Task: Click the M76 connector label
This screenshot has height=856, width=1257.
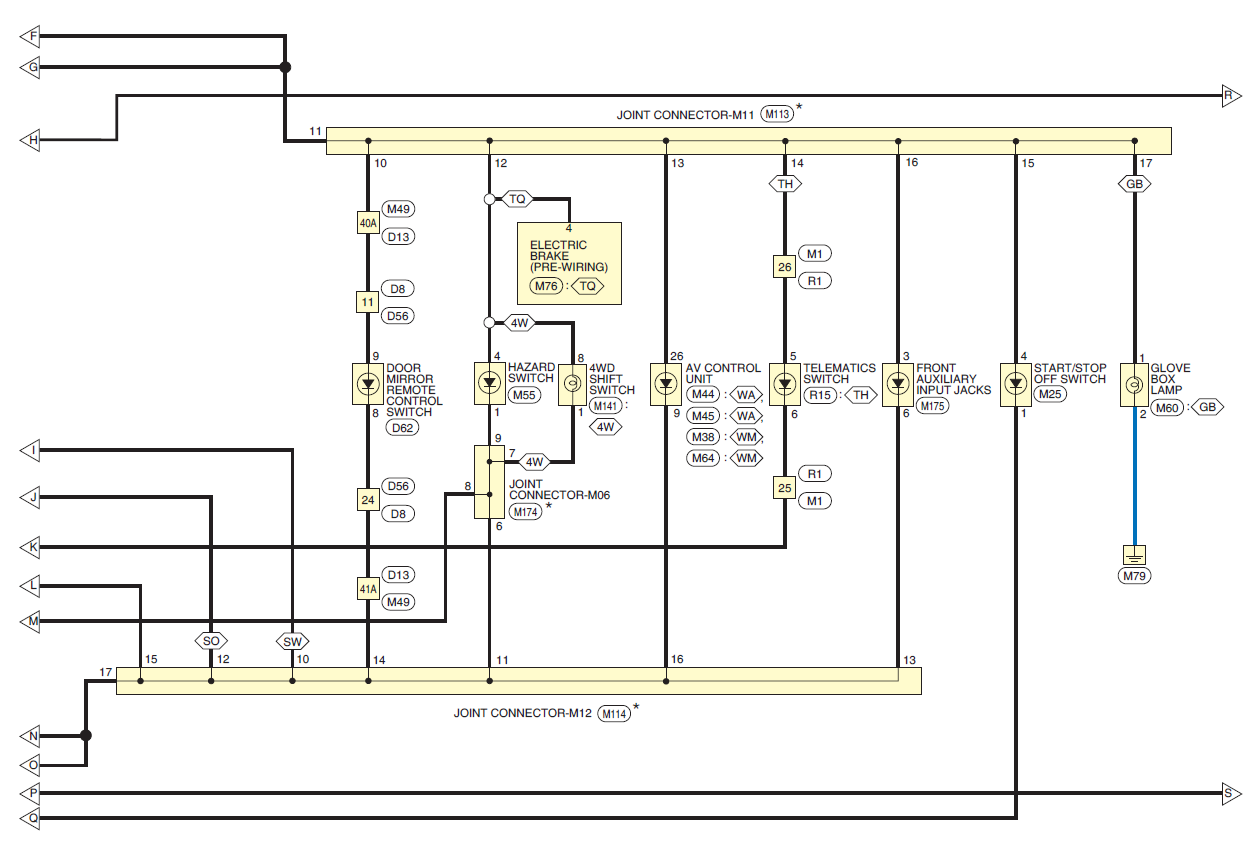Action: point(546,285)
